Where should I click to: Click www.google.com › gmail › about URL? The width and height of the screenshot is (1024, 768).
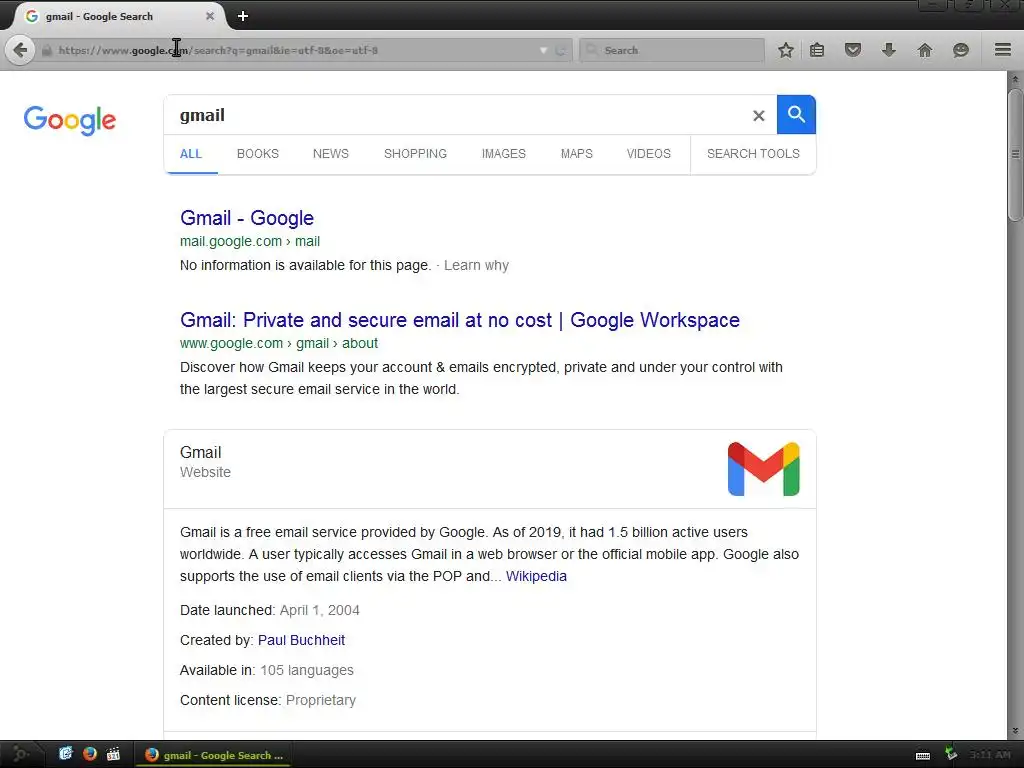(279, 343)
